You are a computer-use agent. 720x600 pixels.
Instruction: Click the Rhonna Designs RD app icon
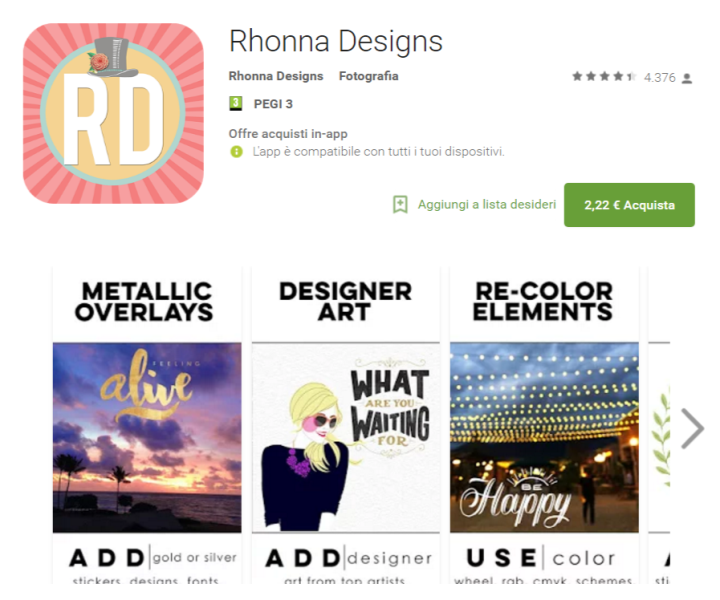[113, 113]
